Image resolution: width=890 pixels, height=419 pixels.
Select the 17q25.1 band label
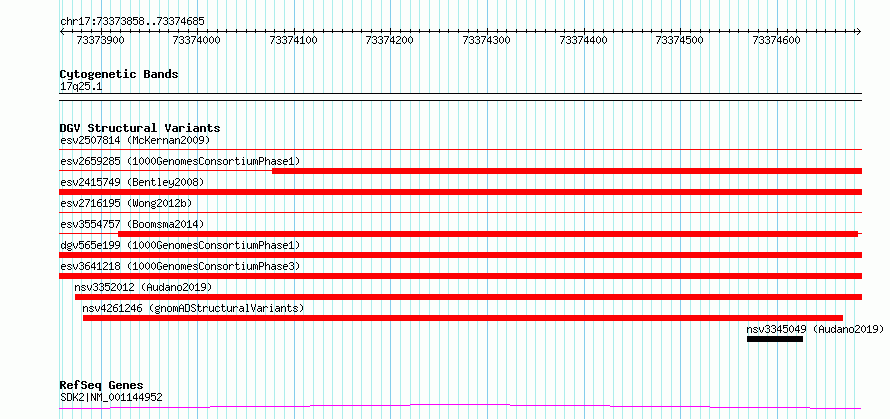[81, 87]
